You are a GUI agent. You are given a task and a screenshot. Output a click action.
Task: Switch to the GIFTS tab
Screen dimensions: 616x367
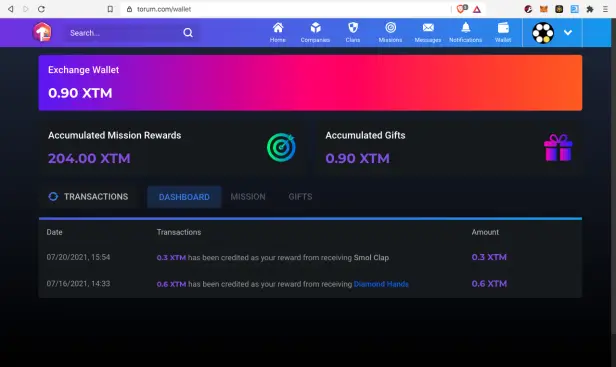[300, 197]
